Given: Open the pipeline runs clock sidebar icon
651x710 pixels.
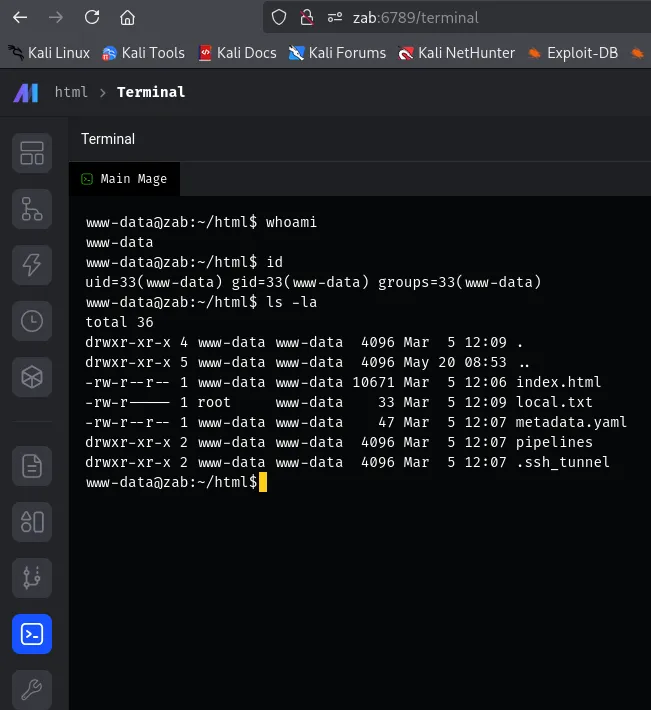Looking at the screenshot, I should pos(32,321).
